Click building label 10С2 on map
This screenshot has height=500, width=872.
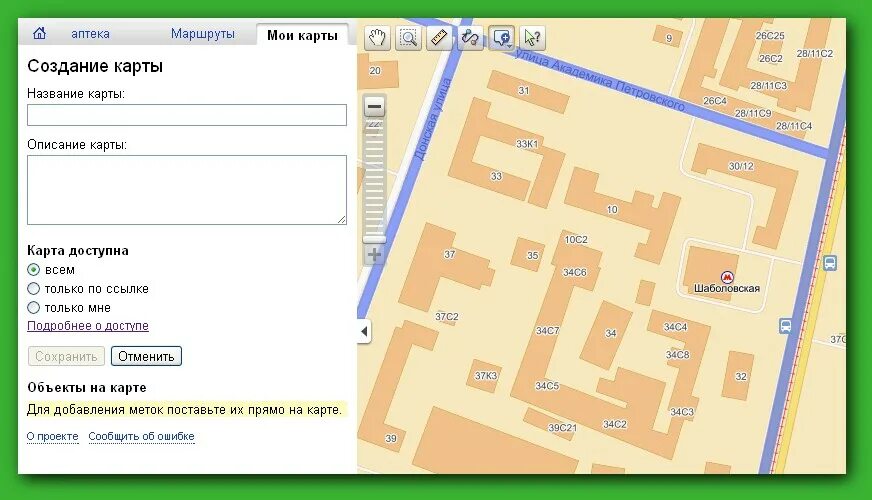click(576, 240)
